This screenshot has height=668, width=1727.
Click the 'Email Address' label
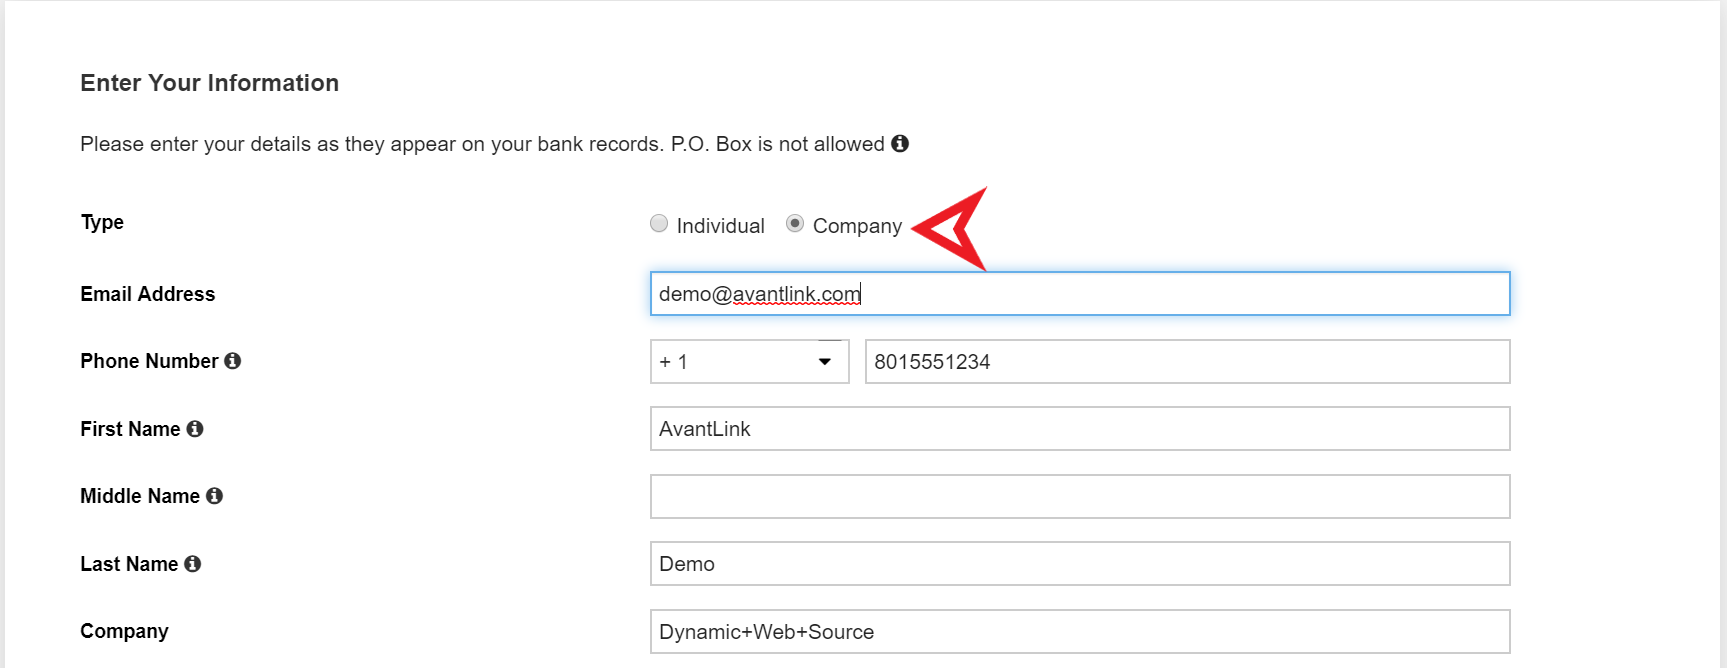(x=148, y=294)
